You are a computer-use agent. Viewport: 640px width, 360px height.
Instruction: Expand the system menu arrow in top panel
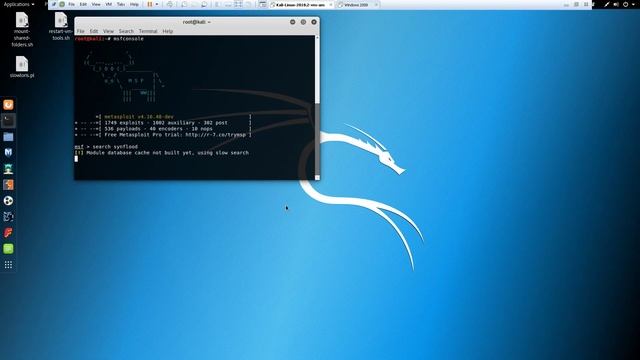pyautogui.click(x=633, y=4)
